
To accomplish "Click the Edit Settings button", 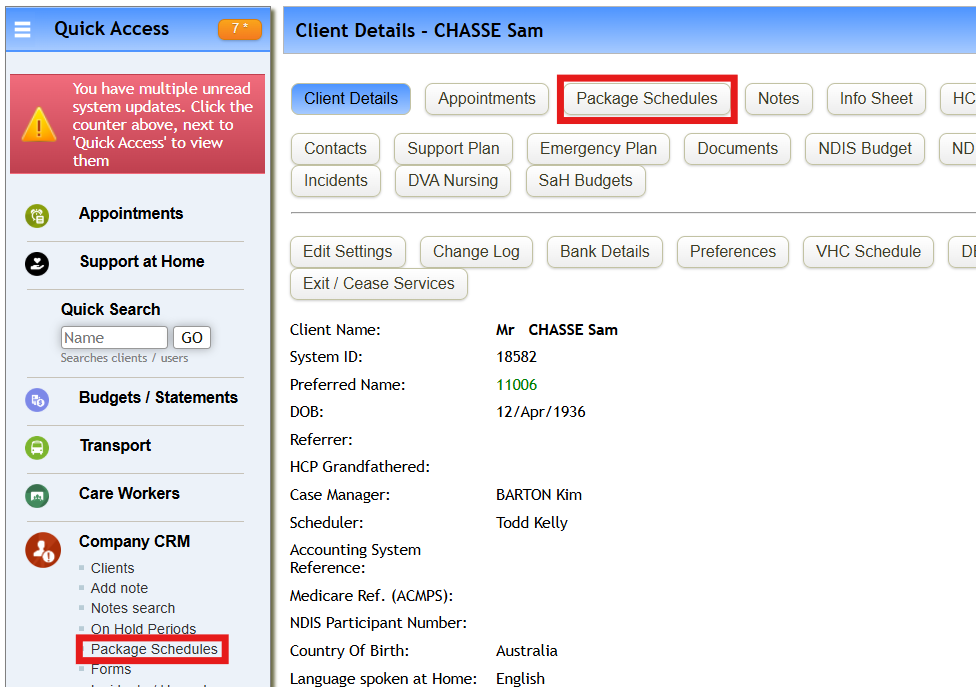I will tap(347, 252).
